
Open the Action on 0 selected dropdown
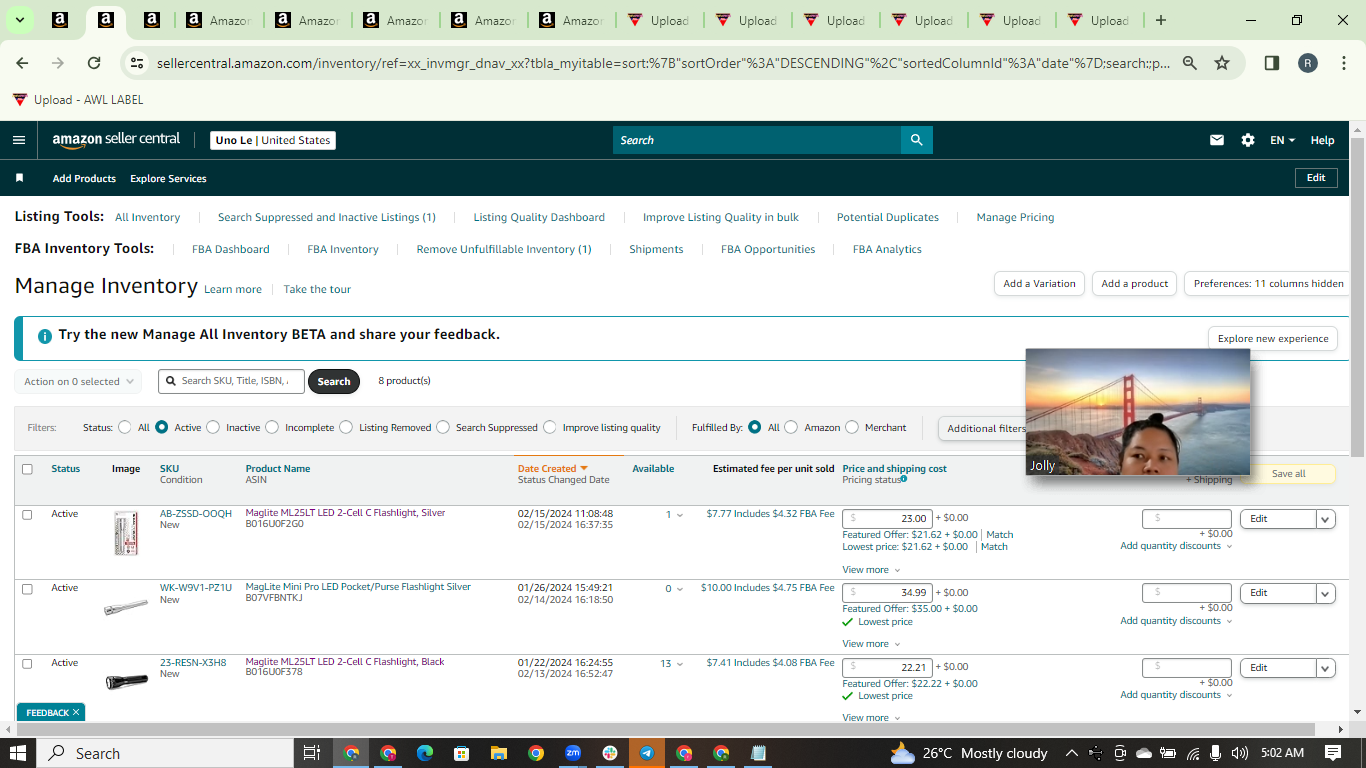coord(78,381)
